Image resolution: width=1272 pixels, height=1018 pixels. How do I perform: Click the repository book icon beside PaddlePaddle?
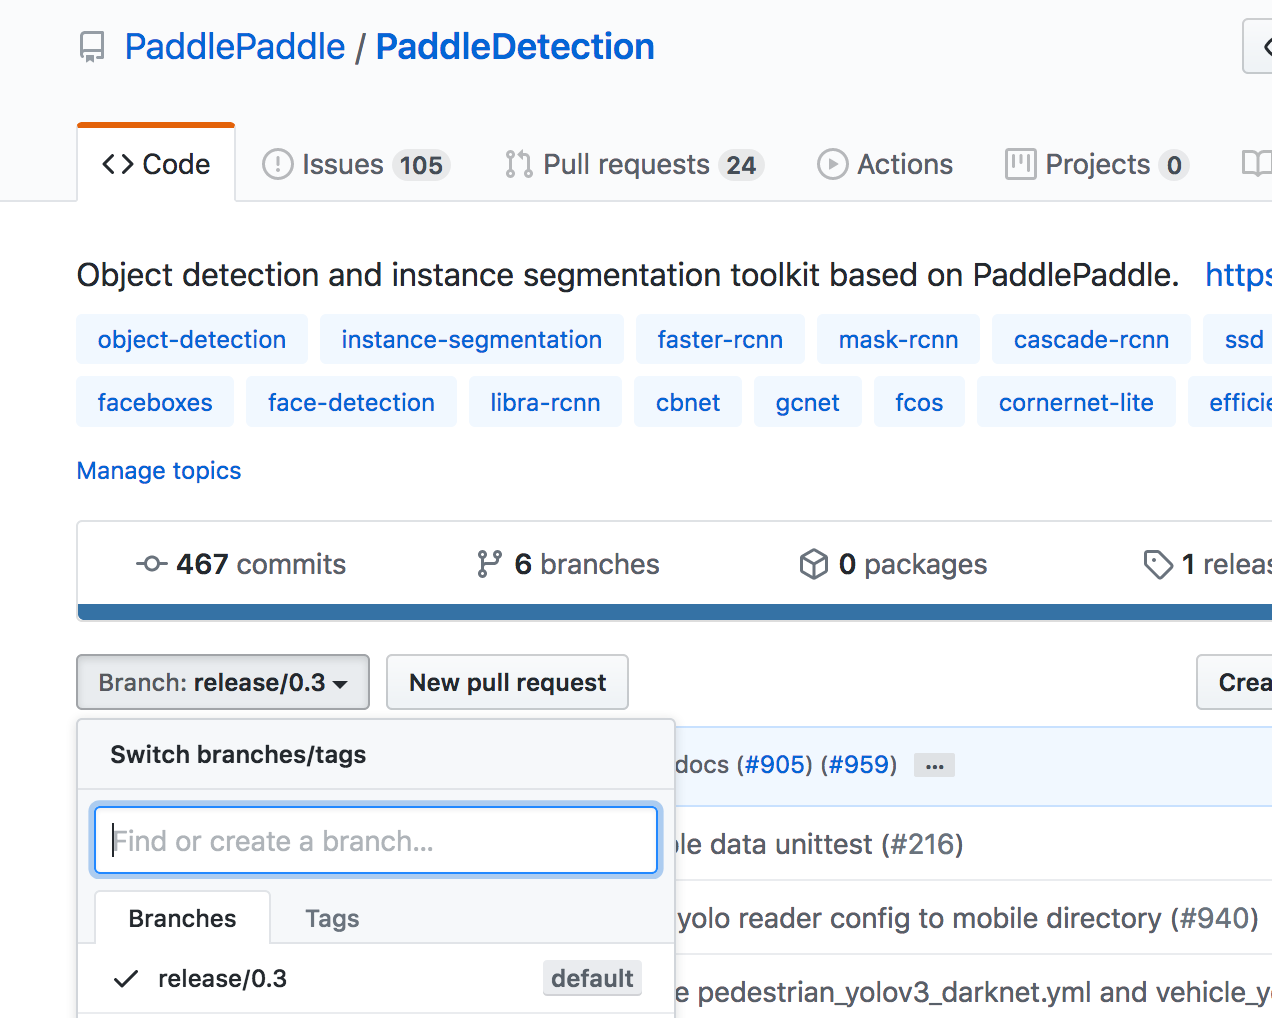(x=91, y=46)
